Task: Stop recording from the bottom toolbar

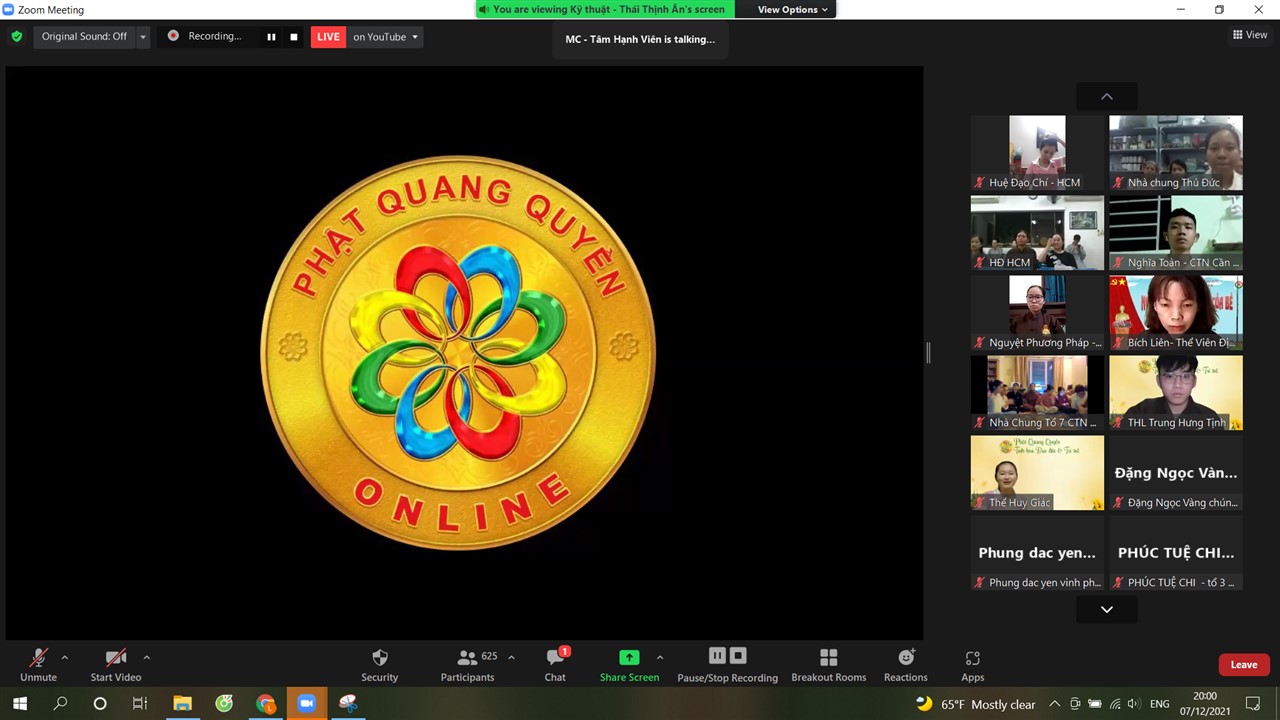Action: click(x=738, y=656)
